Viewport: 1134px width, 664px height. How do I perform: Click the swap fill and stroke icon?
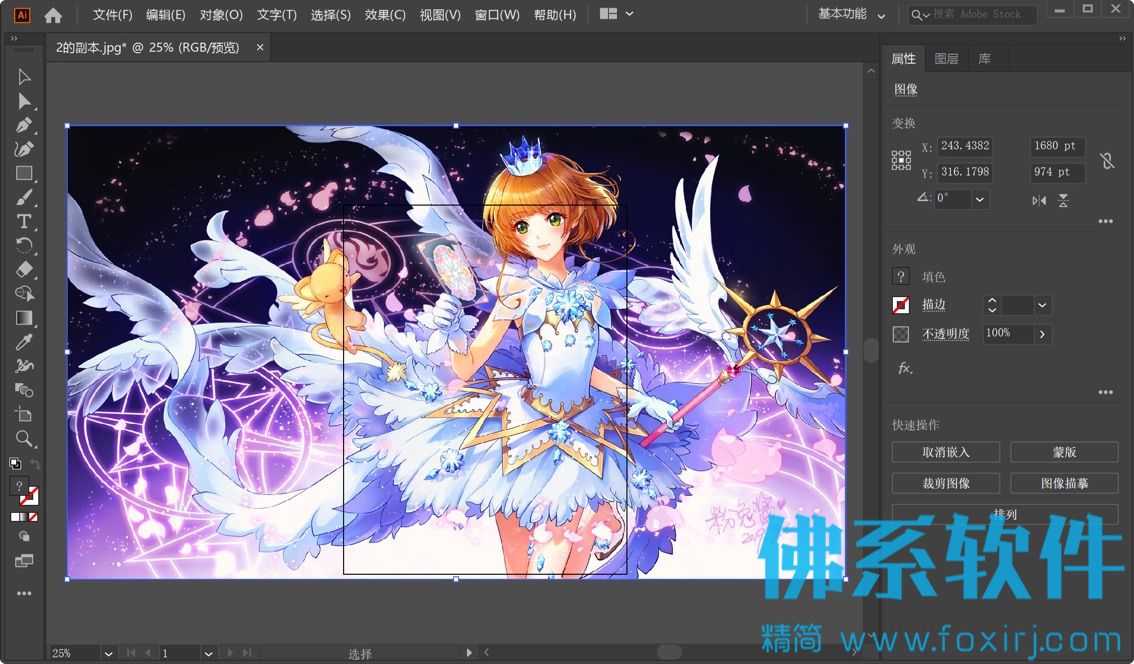click(x=34, y=464)
